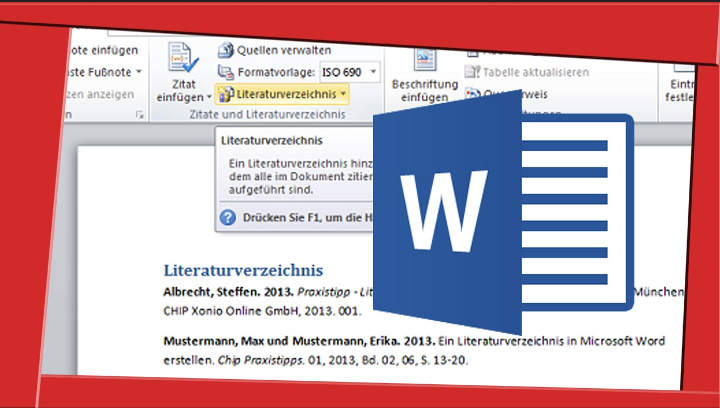720x408 pixels.
Task: Open the Zitat einfügen dropdown arrow
Action: click(209, 98)
